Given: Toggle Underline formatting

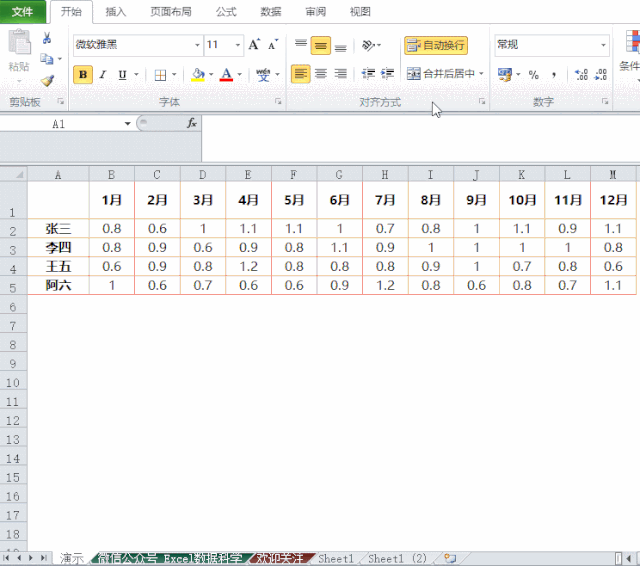Looking at the screenshot, I should point(122,75).
